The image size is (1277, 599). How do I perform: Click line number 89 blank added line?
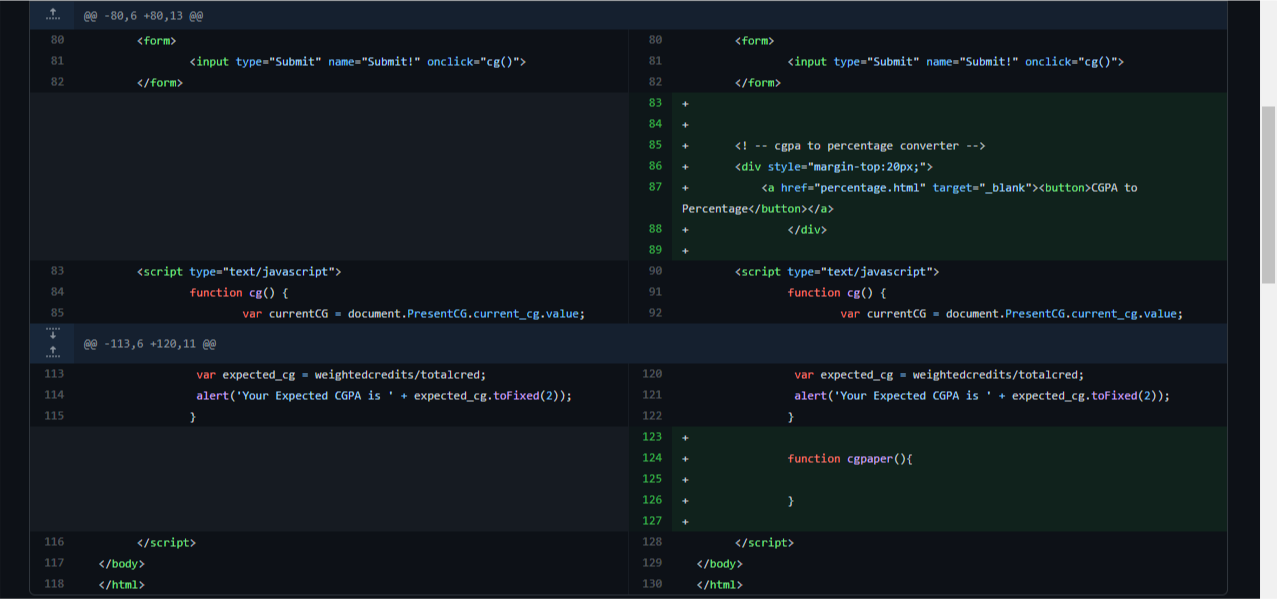pos(655,250)
